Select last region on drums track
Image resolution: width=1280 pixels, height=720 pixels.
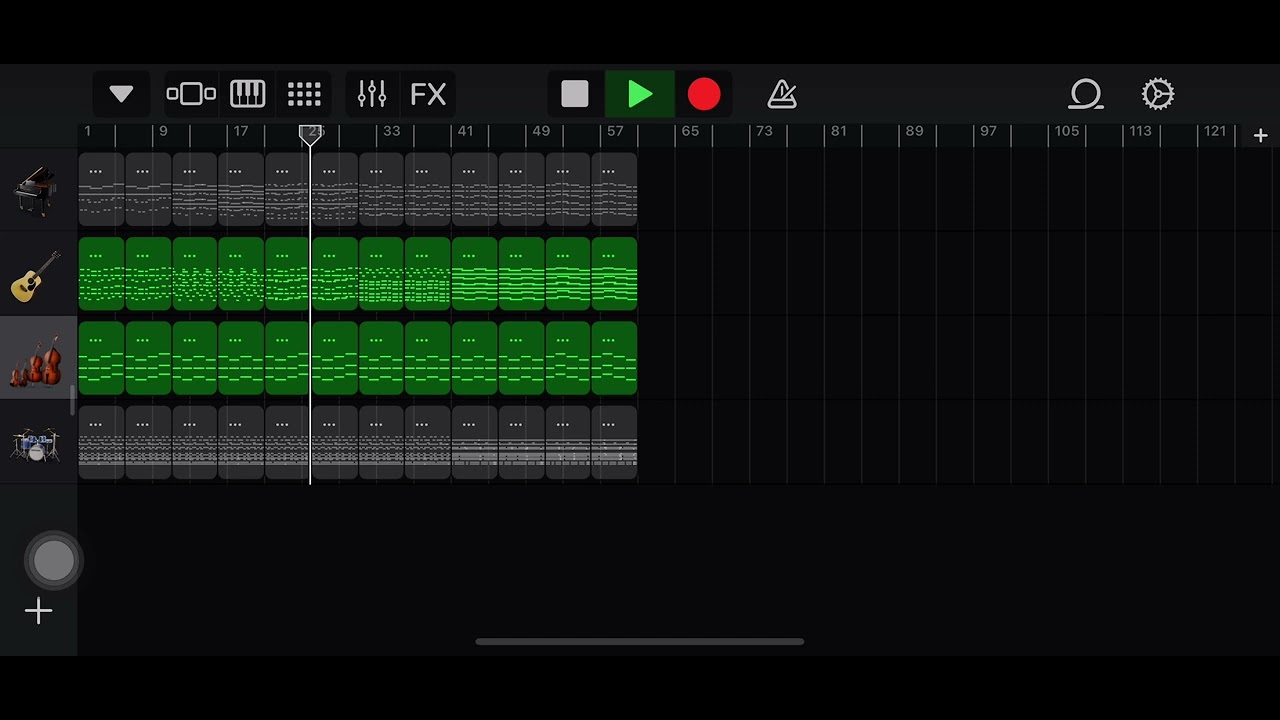[x=615, y=442]
